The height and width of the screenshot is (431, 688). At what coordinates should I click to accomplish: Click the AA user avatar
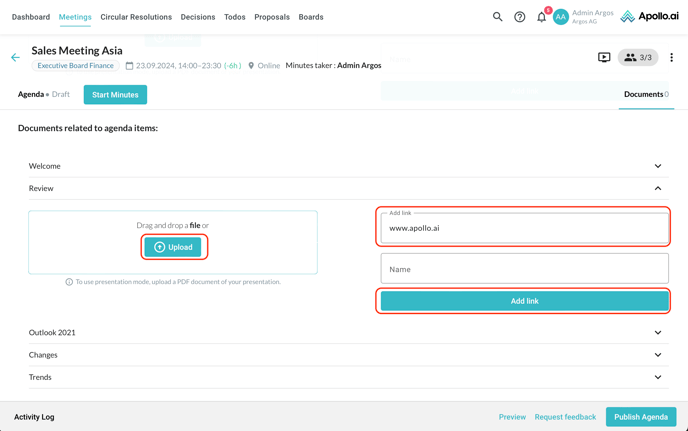561,17
